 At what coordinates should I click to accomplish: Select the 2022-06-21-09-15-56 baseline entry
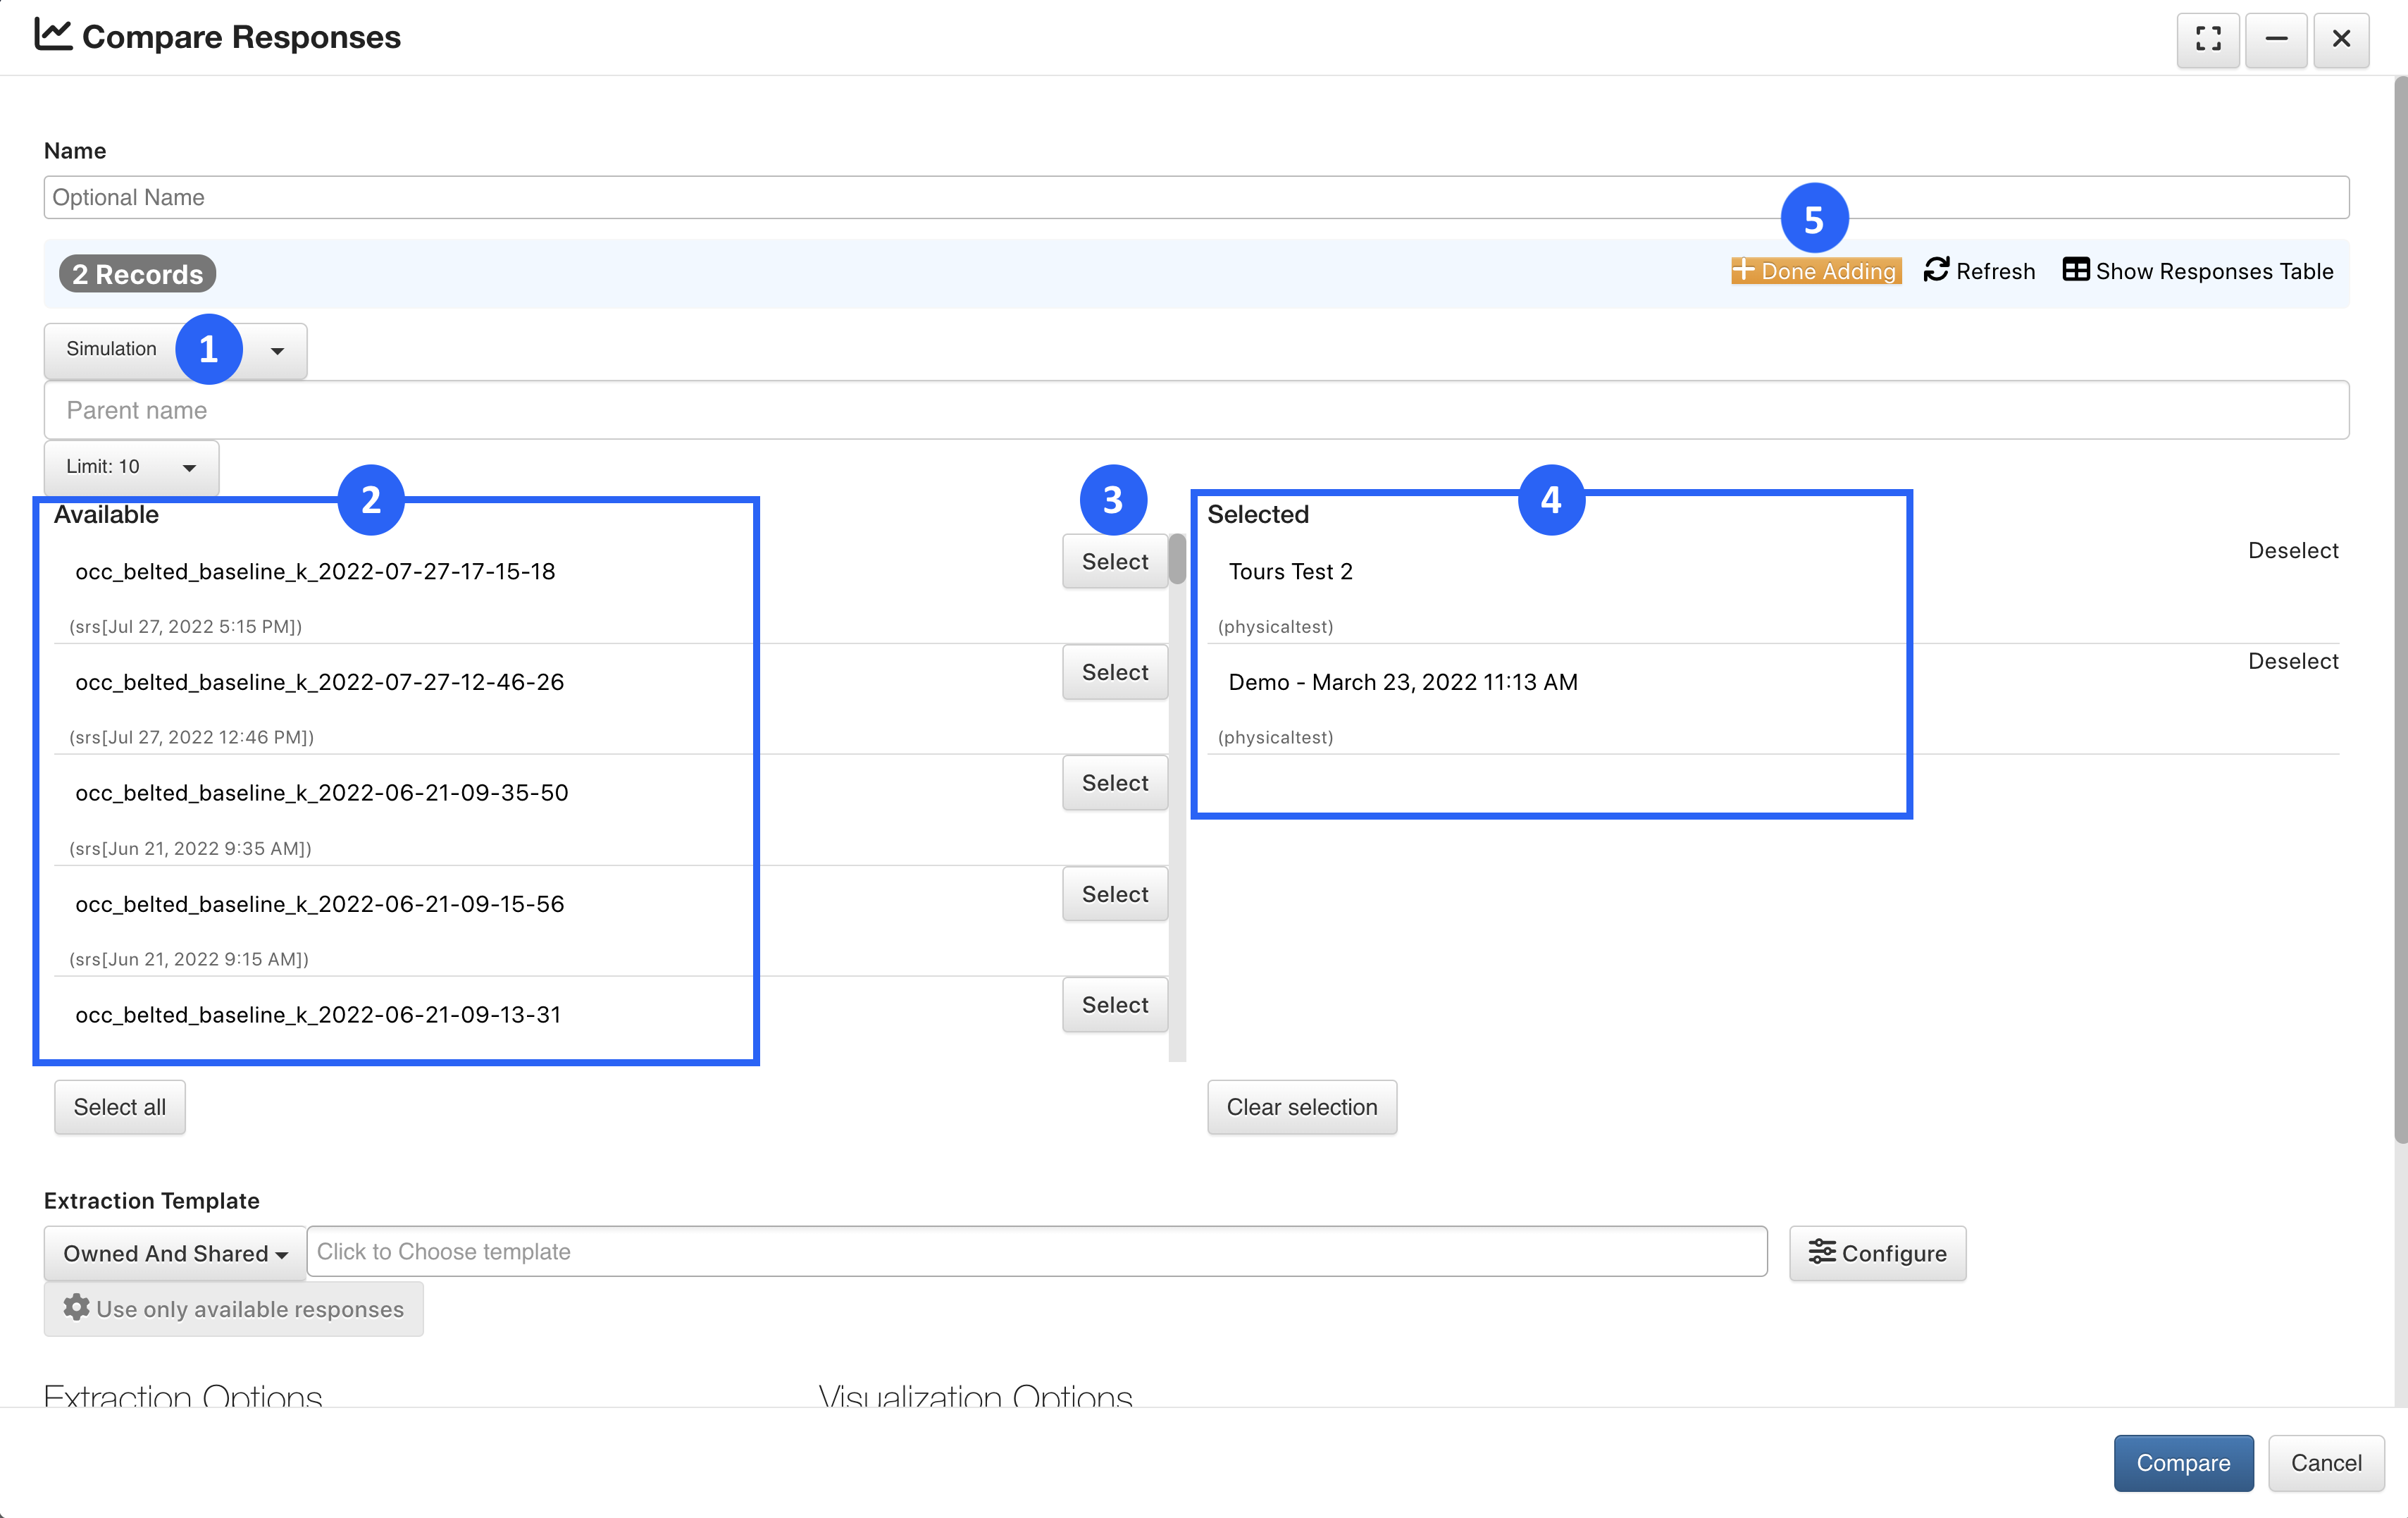pos(1114,894)
